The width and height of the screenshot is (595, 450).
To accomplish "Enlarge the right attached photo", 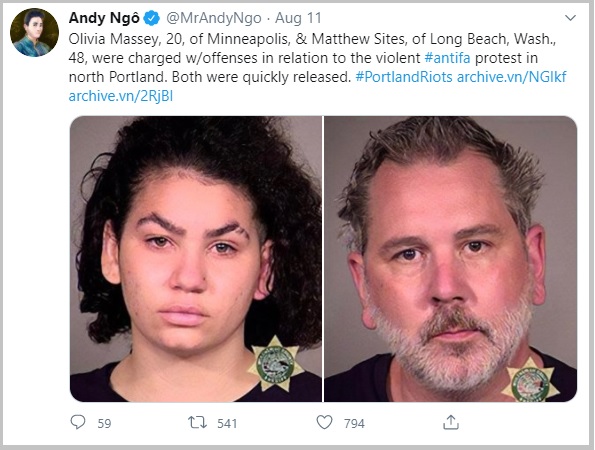I will coord(450,259).
